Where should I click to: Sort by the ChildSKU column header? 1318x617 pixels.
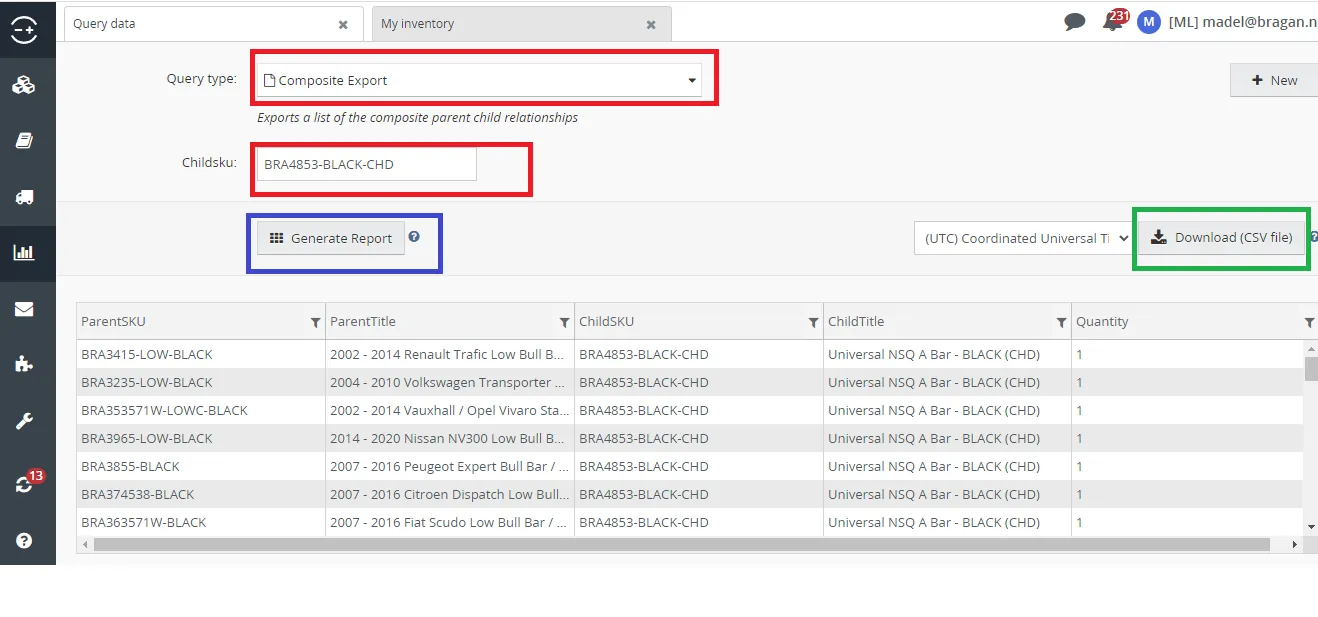[606, 321]
